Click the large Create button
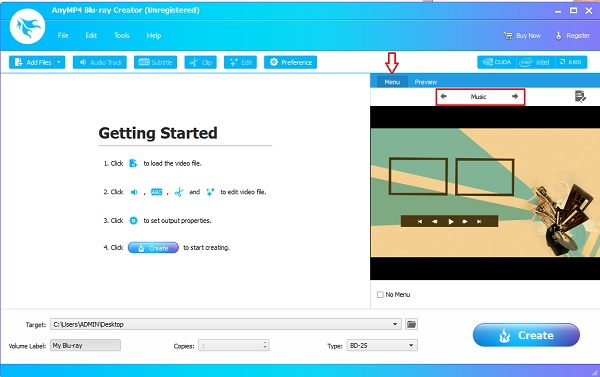Viewport: 600px width, 377px height. coord(526,335)
